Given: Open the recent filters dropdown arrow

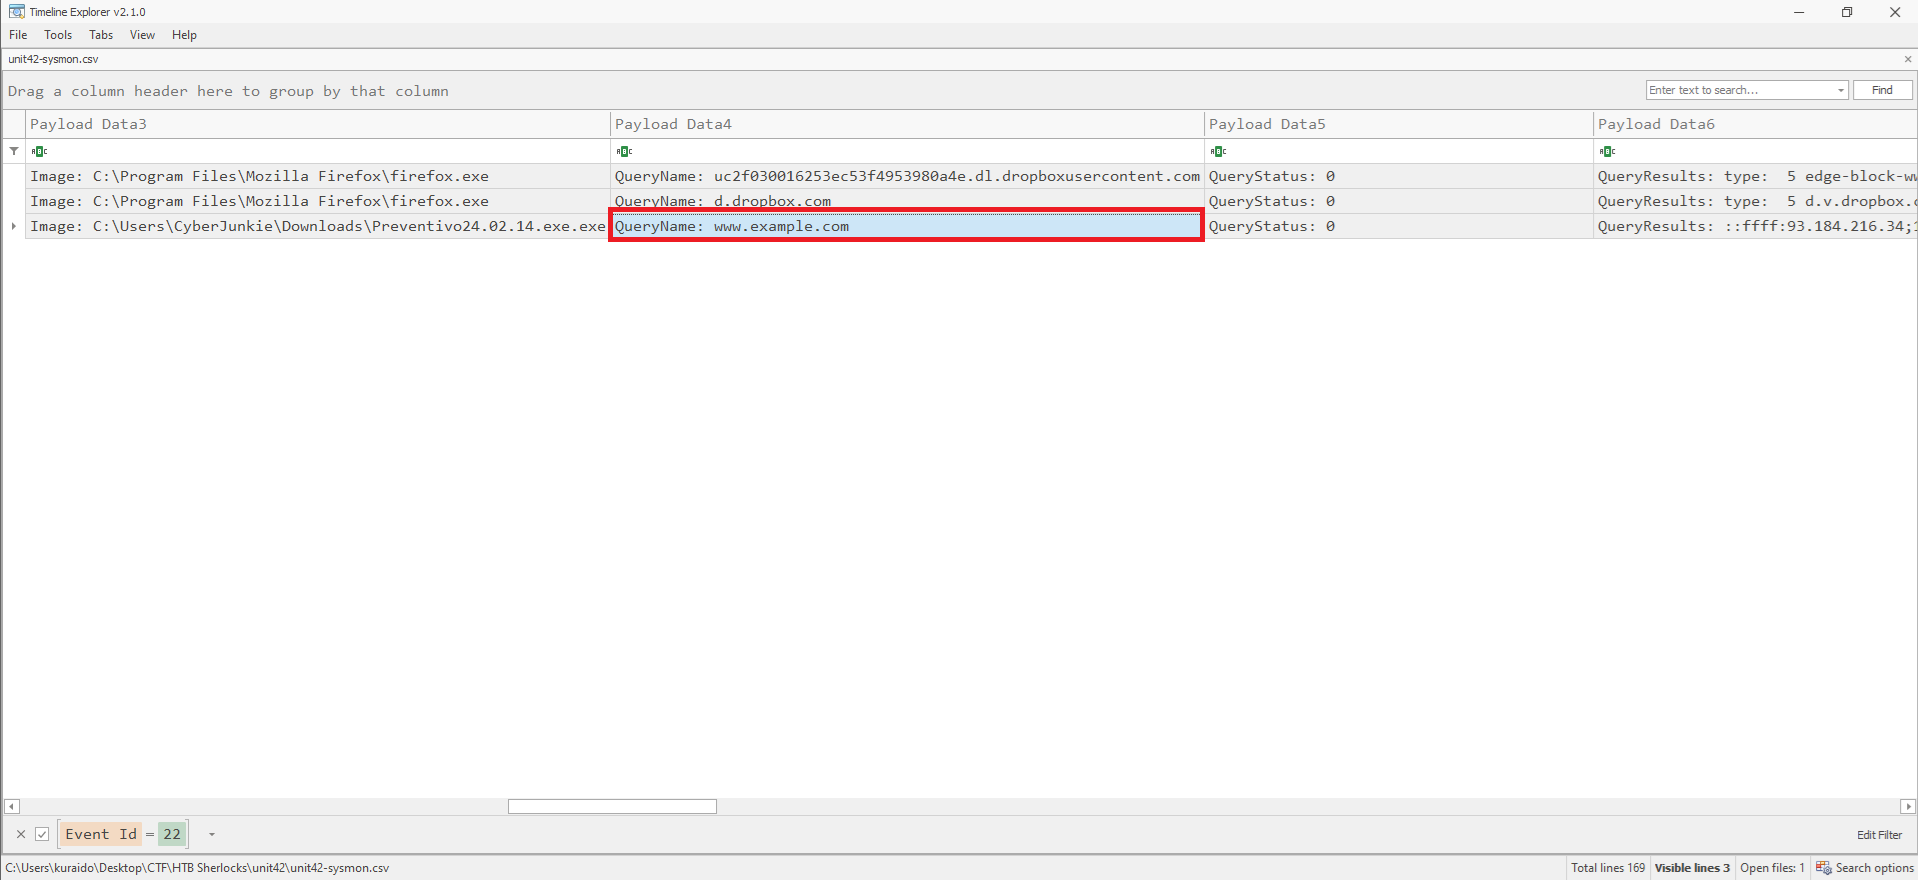Looking at the screenshot, I should point(211,834).
